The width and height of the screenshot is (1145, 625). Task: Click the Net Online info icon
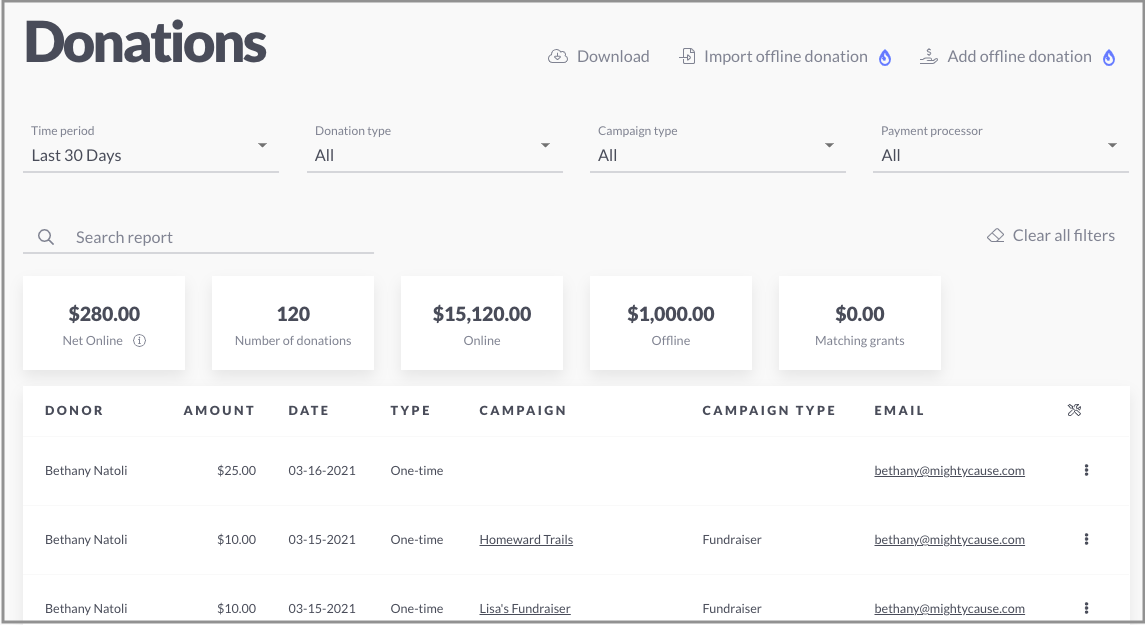pyautogui.click(x=139, y=340)
